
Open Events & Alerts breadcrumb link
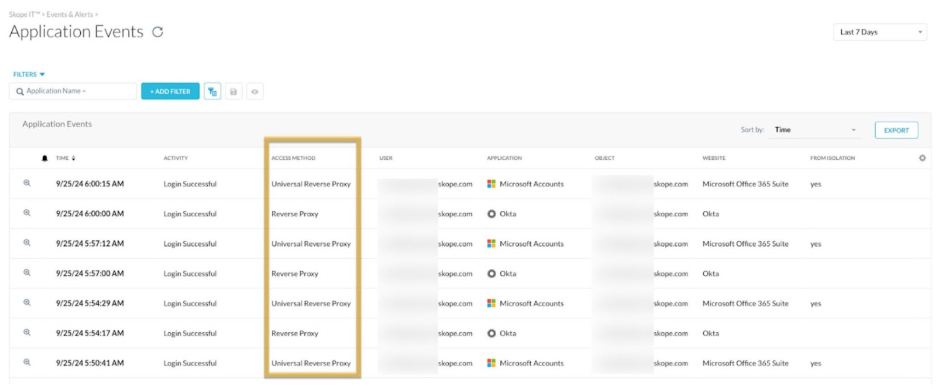point(70,14)
